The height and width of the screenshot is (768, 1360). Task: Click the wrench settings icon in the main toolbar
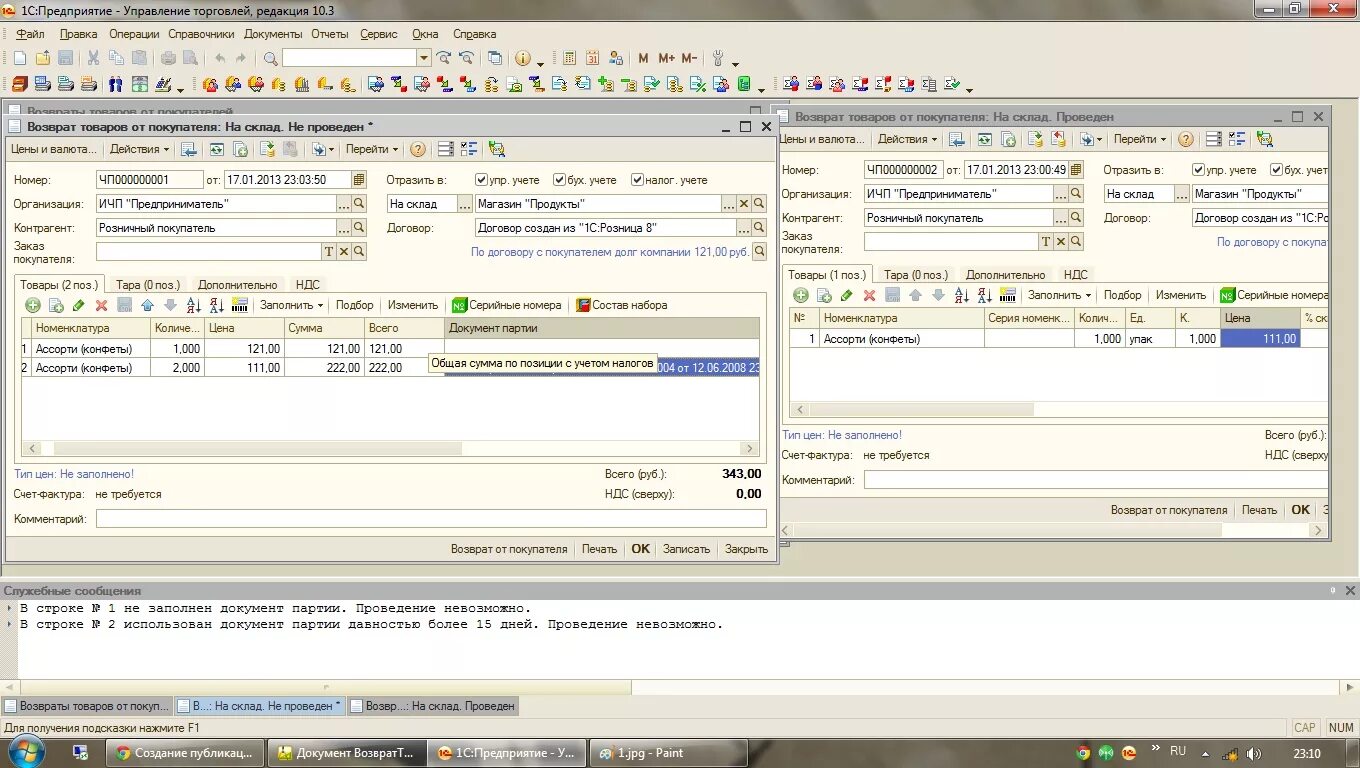point(718,58)
